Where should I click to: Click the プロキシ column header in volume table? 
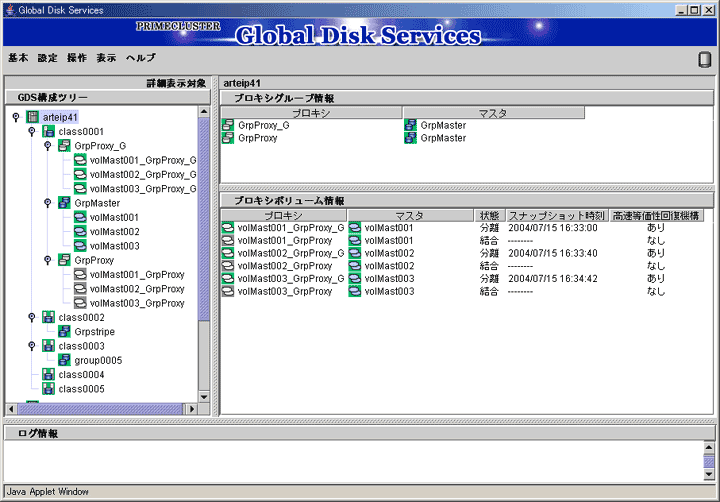284,215
